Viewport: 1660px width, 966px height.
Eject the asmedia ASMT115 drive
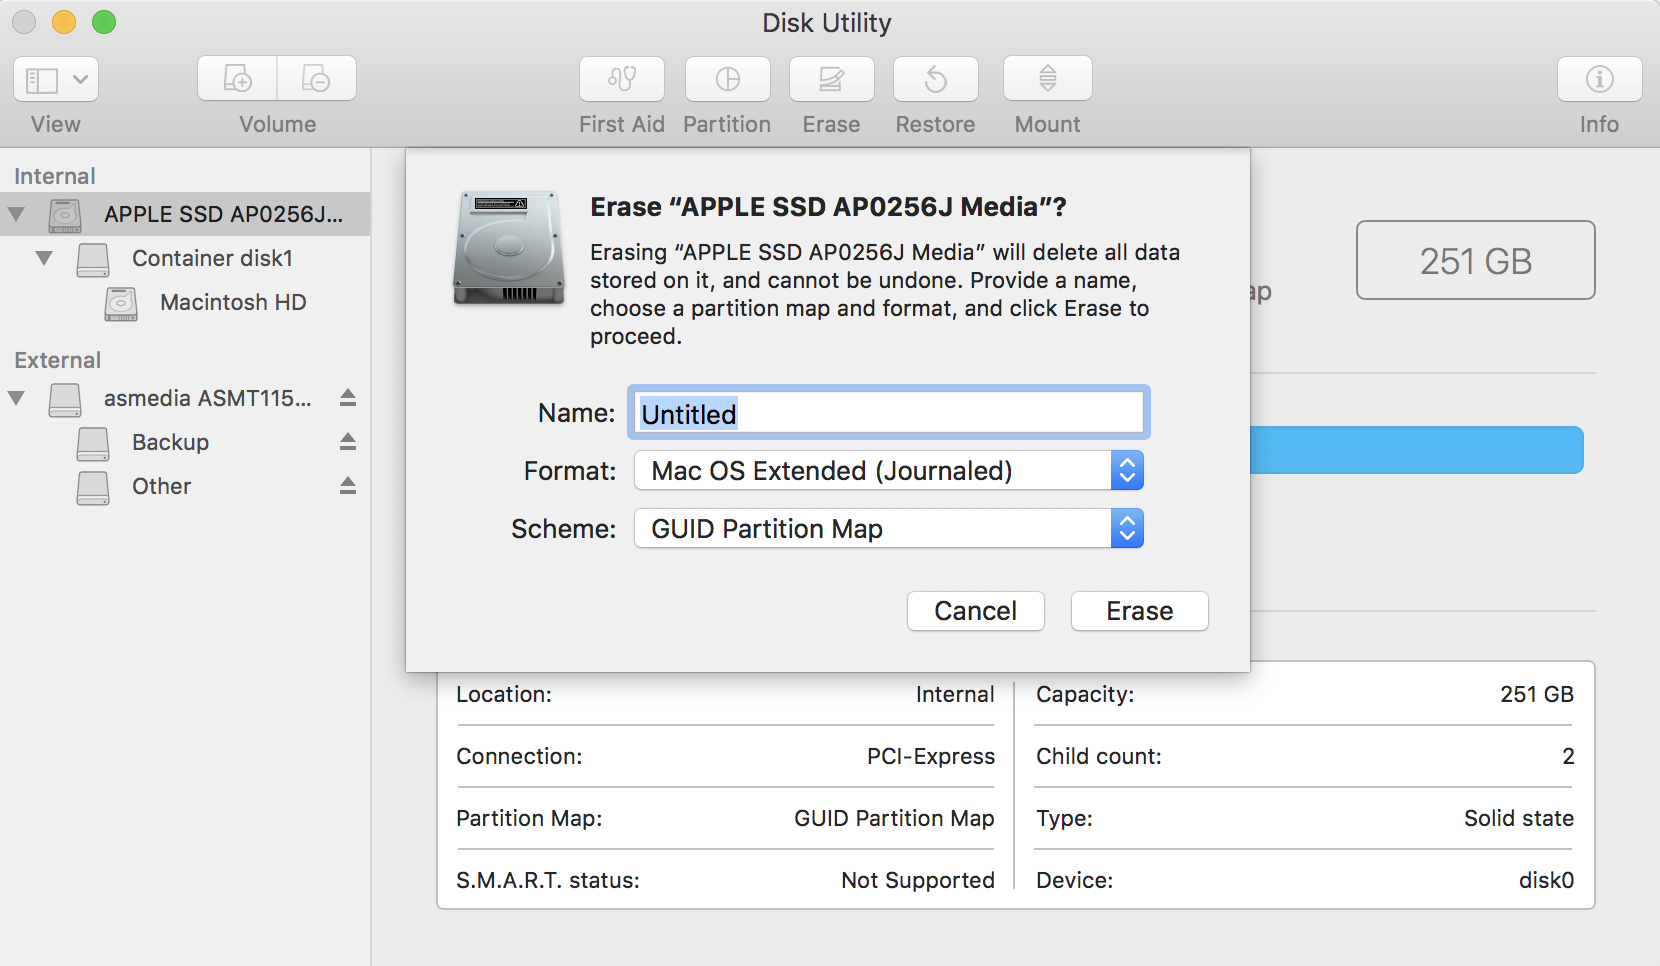click(348, 398)
